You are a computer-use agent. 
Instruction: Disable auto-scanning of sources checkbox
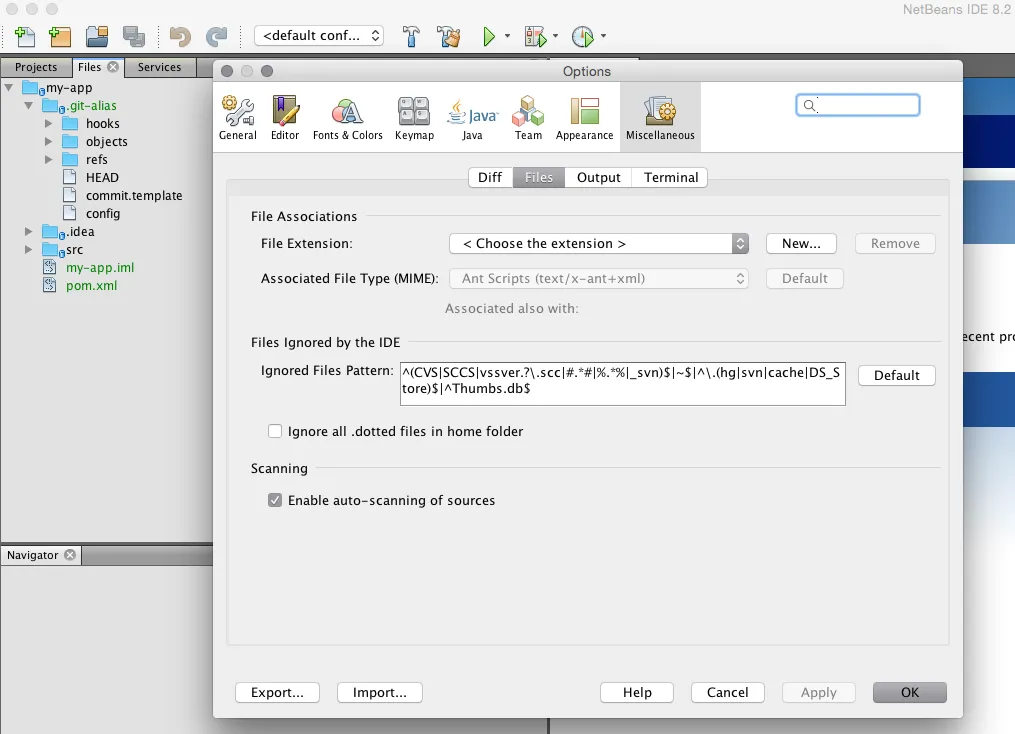pos(275,500)
